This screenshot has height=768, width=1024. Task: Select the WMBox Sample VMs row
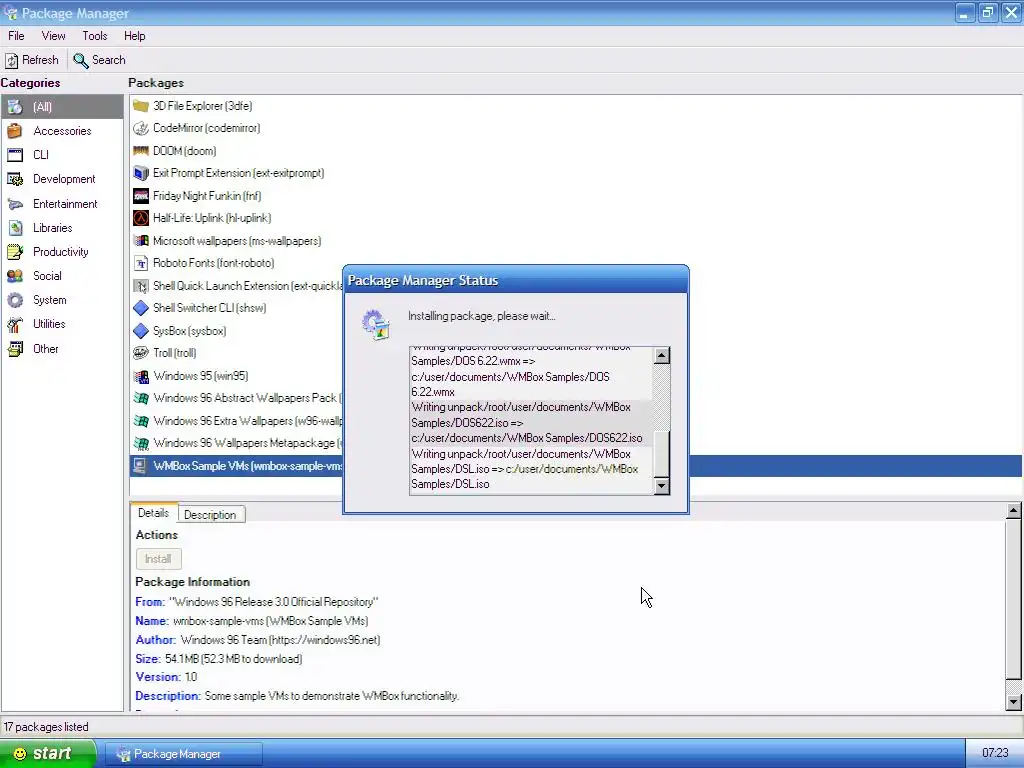coord(575,466)
